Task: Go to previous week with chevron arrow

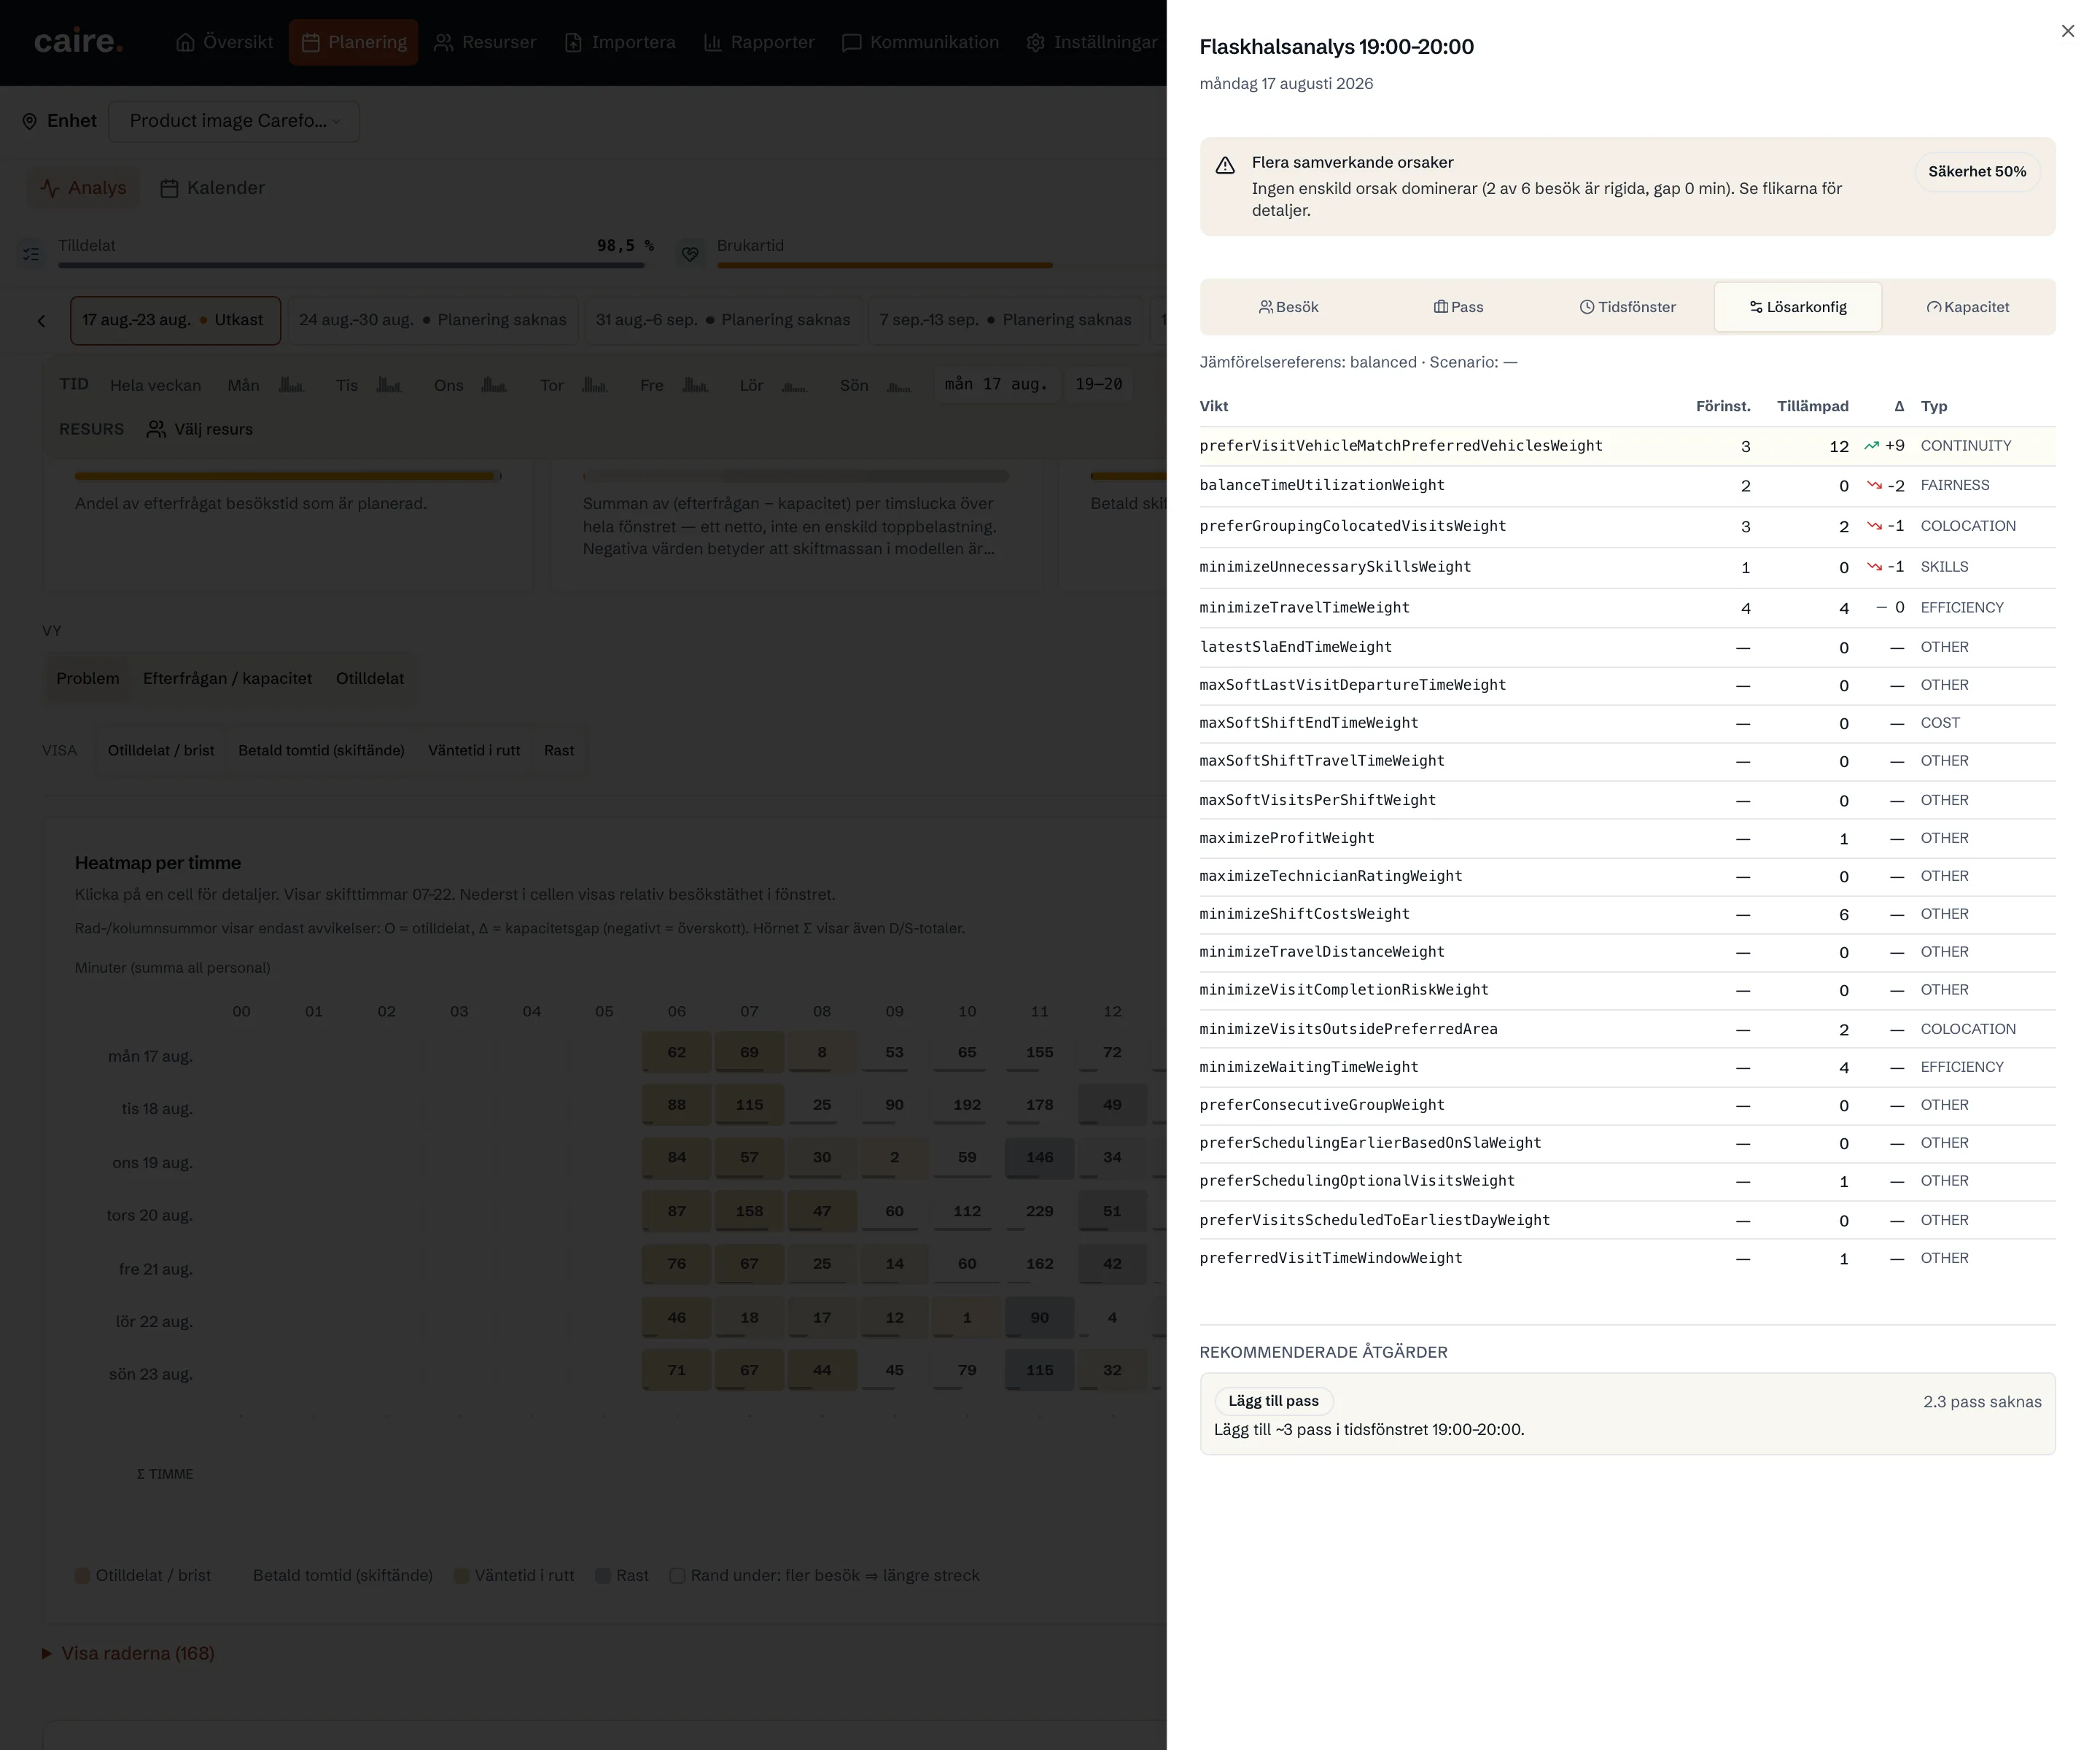Action: coord(42,321)
